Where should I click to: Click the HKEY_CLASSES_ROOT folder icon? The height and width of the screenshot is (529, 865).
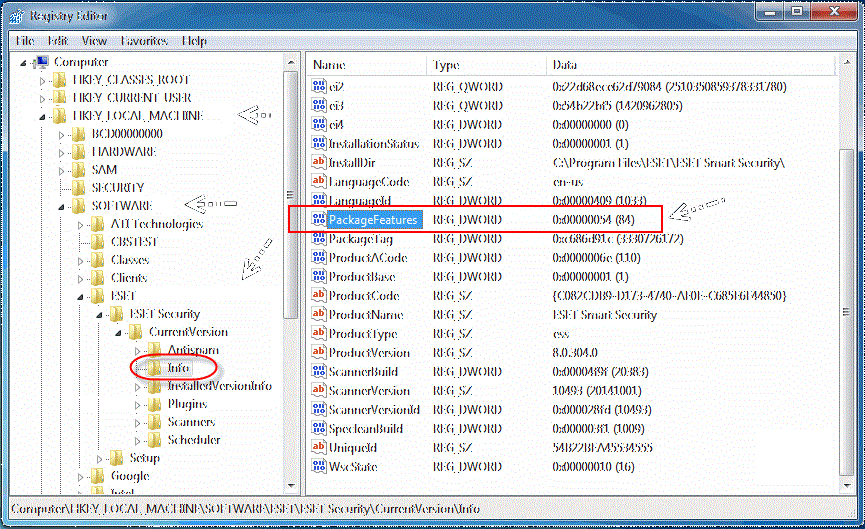click(x=60, y=80)
